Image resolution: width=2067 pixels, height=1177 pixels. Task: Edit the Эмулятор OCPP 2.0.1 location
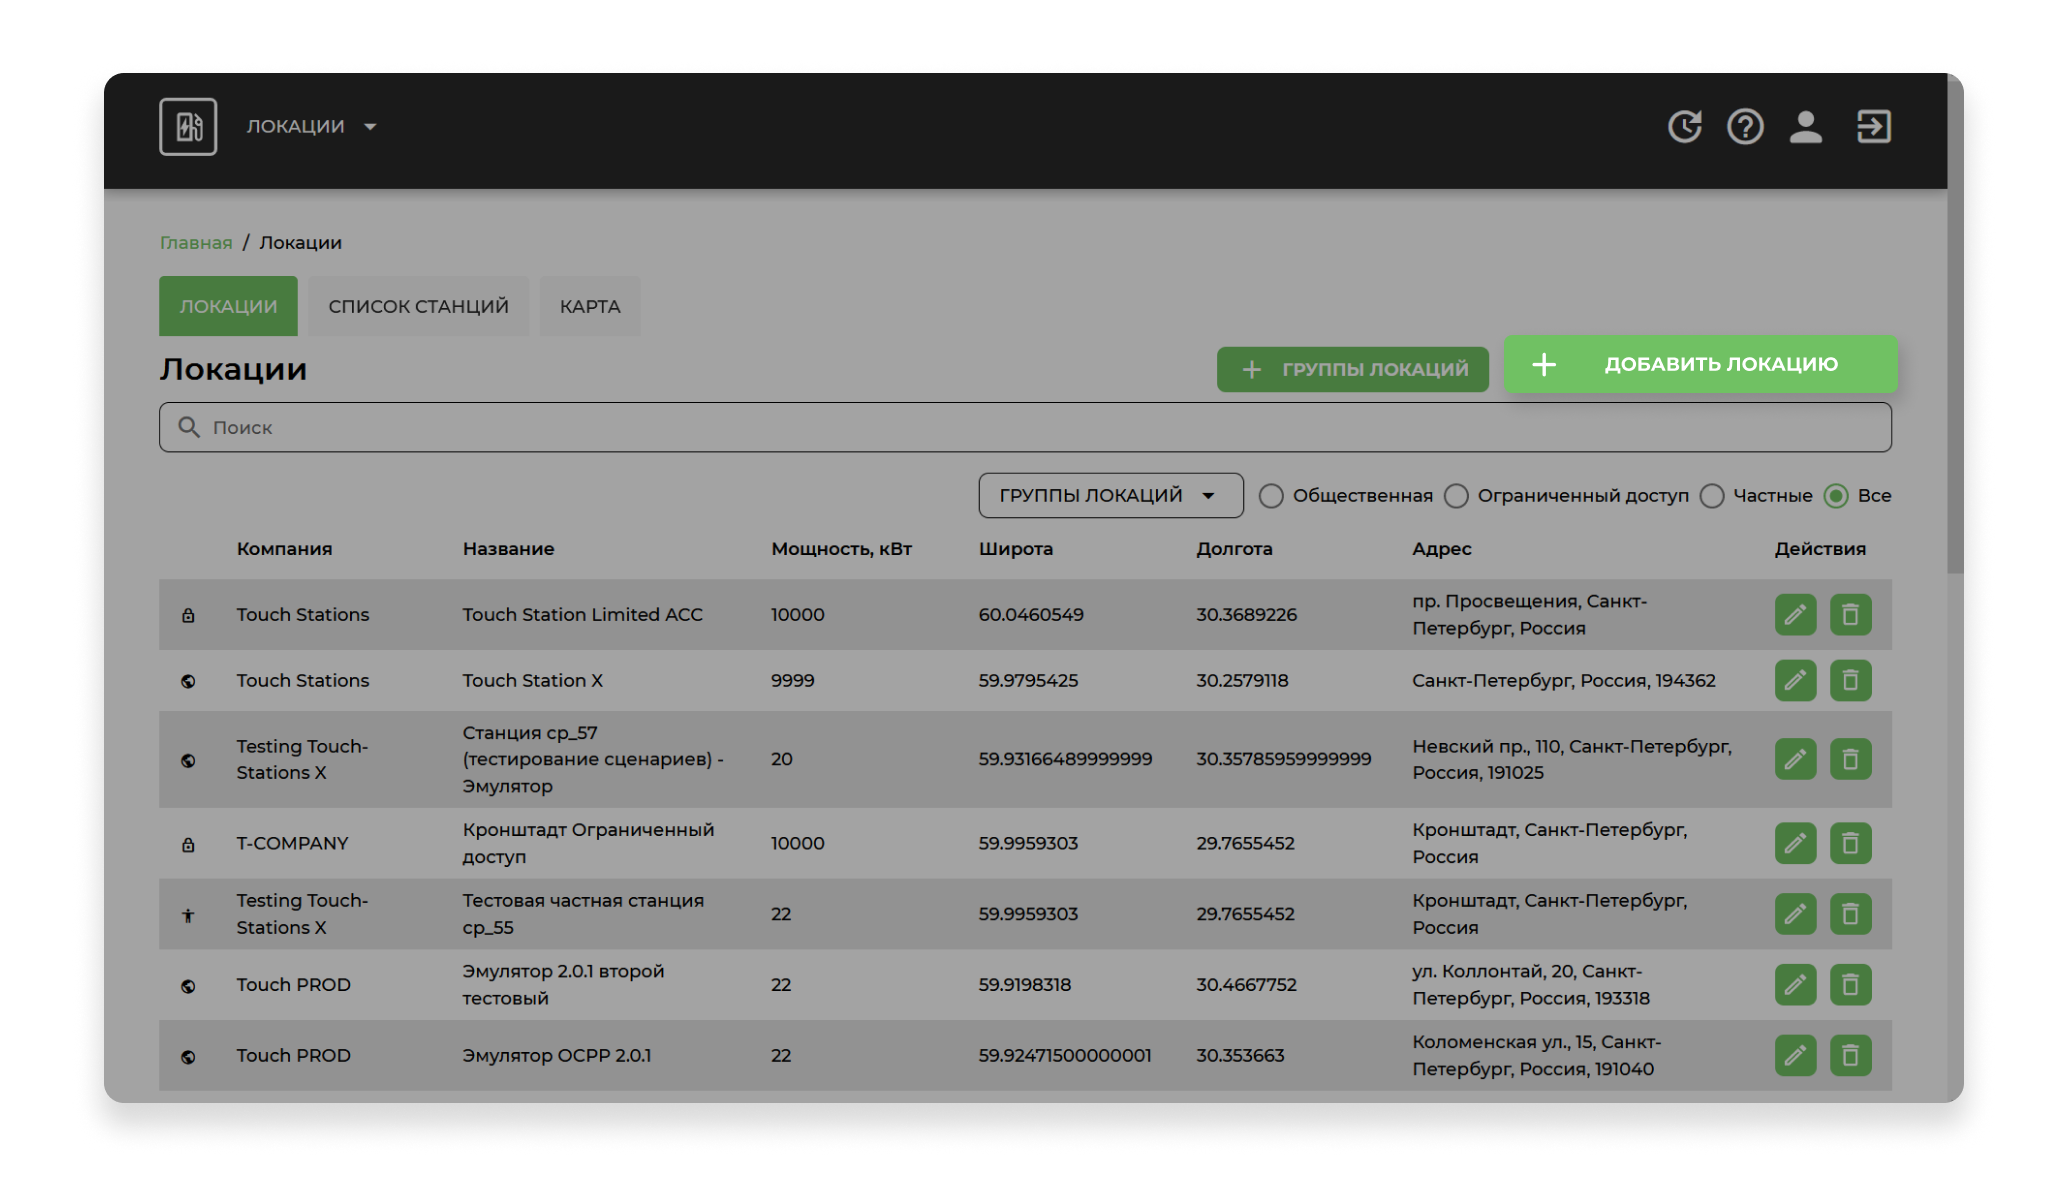point(1795,1055)
